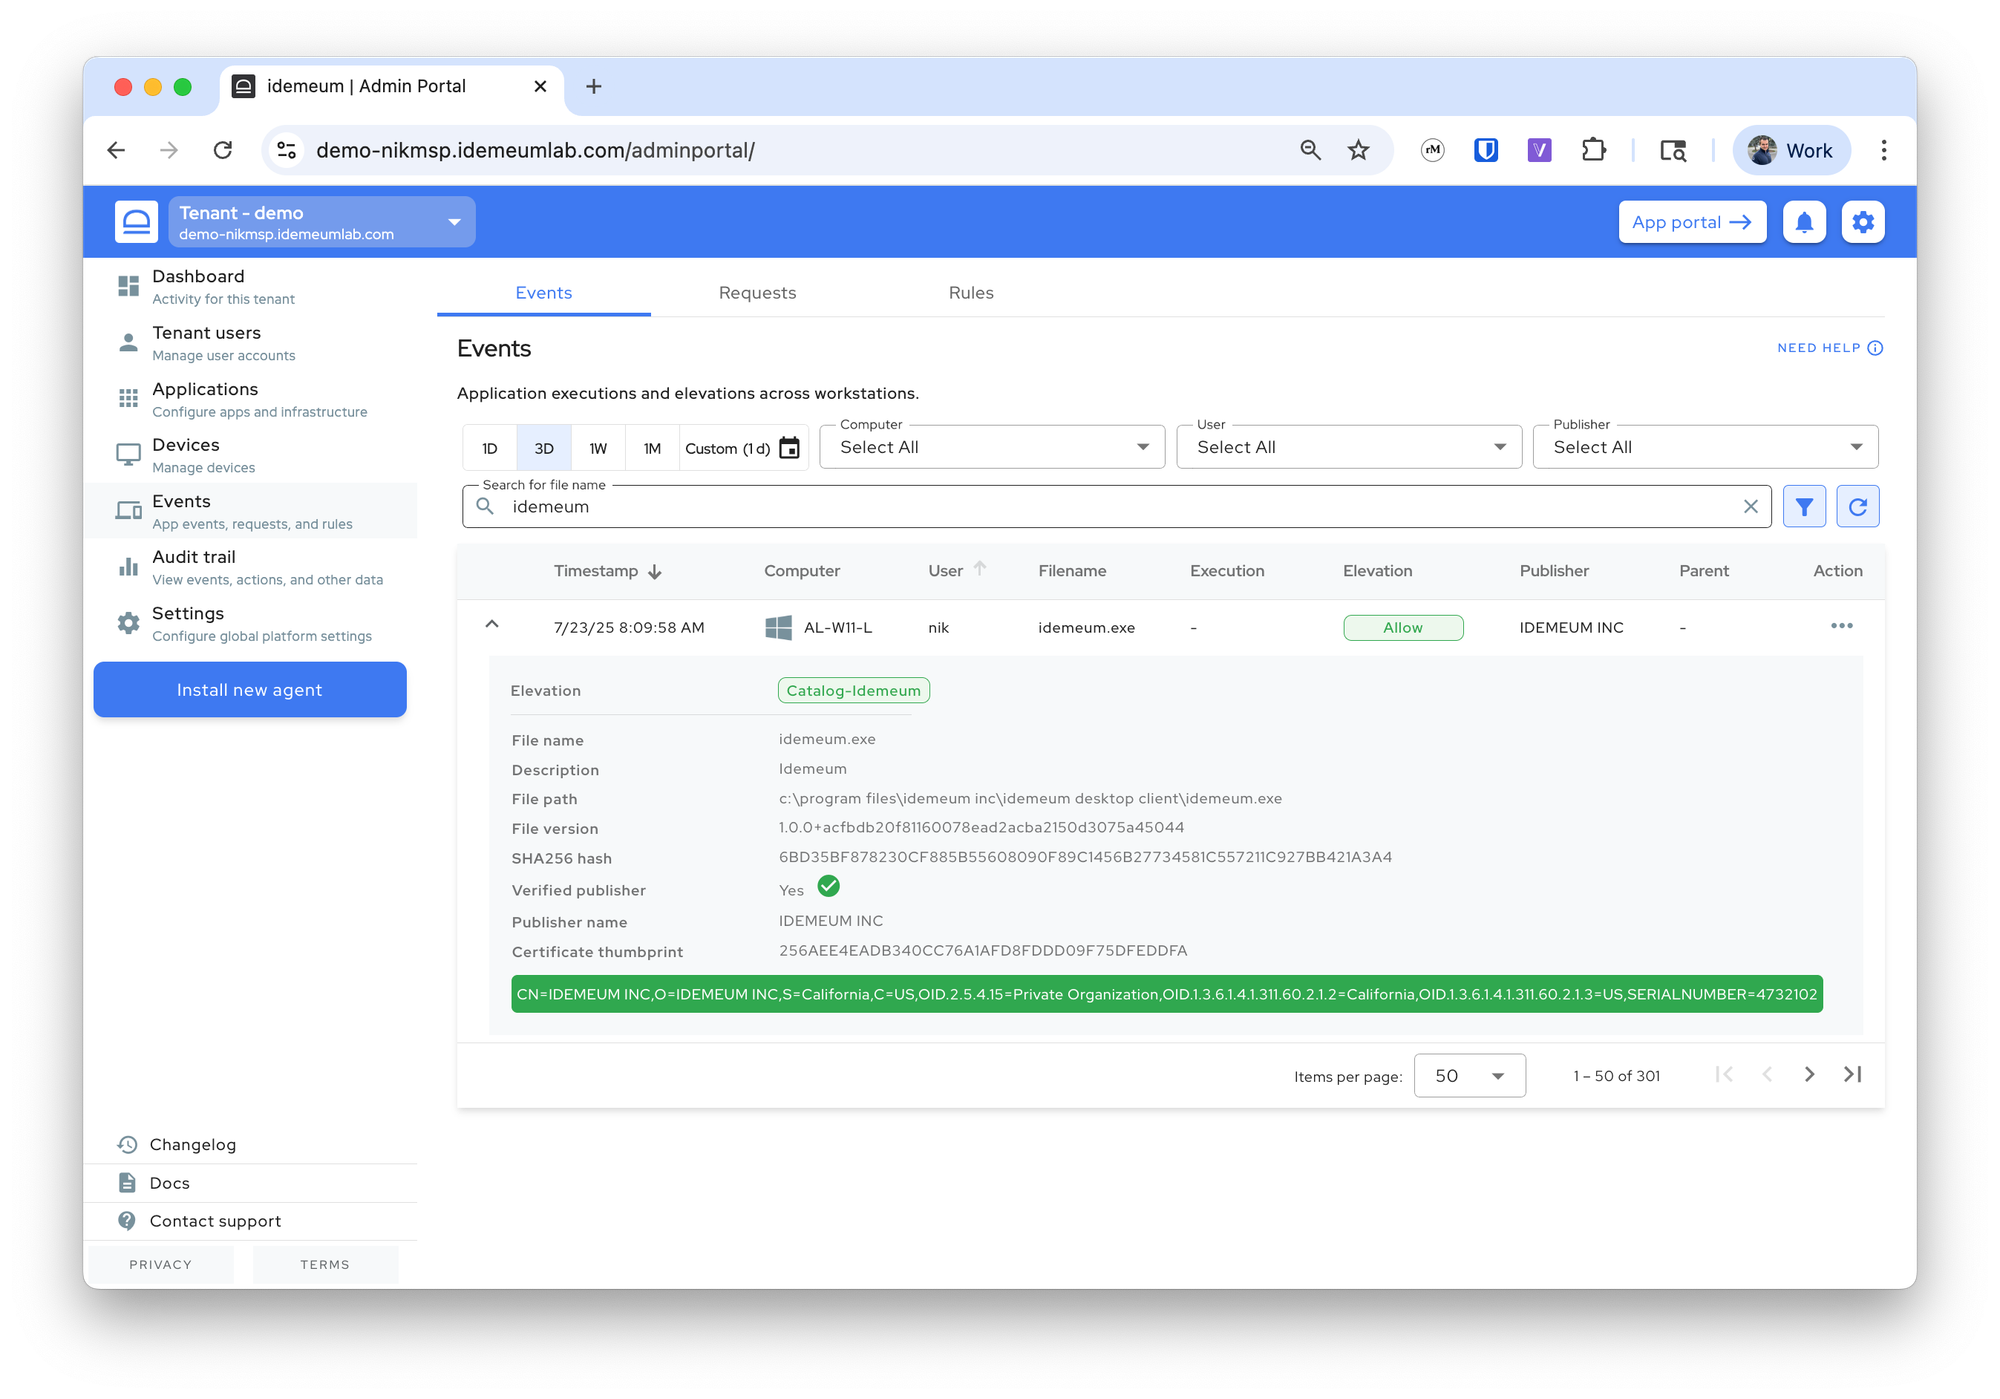Open the User Select All dropdown
Image resolution: width=2000 pixels, height=1399 pixels.
(1349, 447)
